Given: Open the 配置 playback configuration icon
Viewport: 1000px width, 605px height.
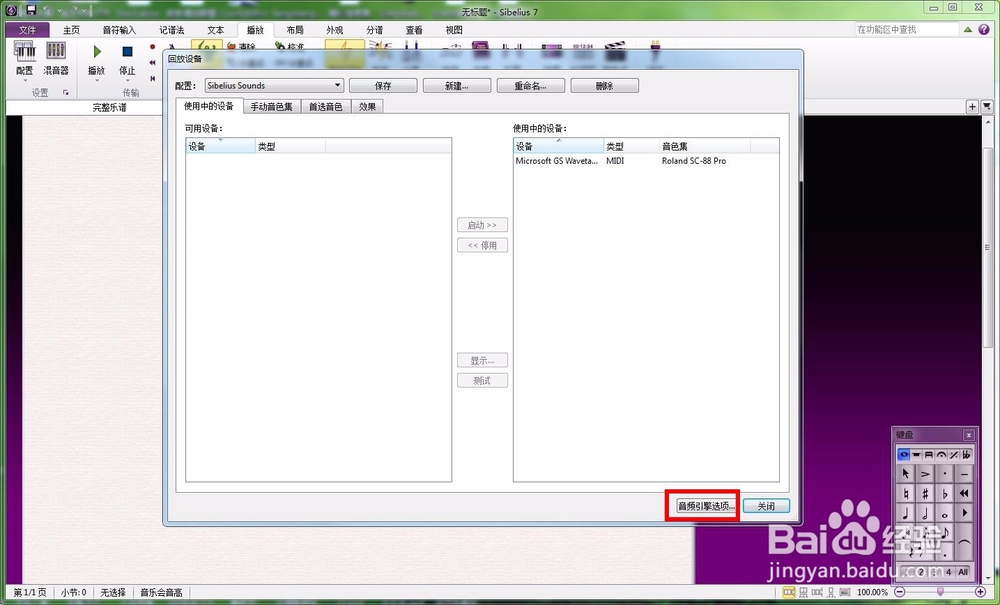Looking at the screenshot, I should click(25, 52).
